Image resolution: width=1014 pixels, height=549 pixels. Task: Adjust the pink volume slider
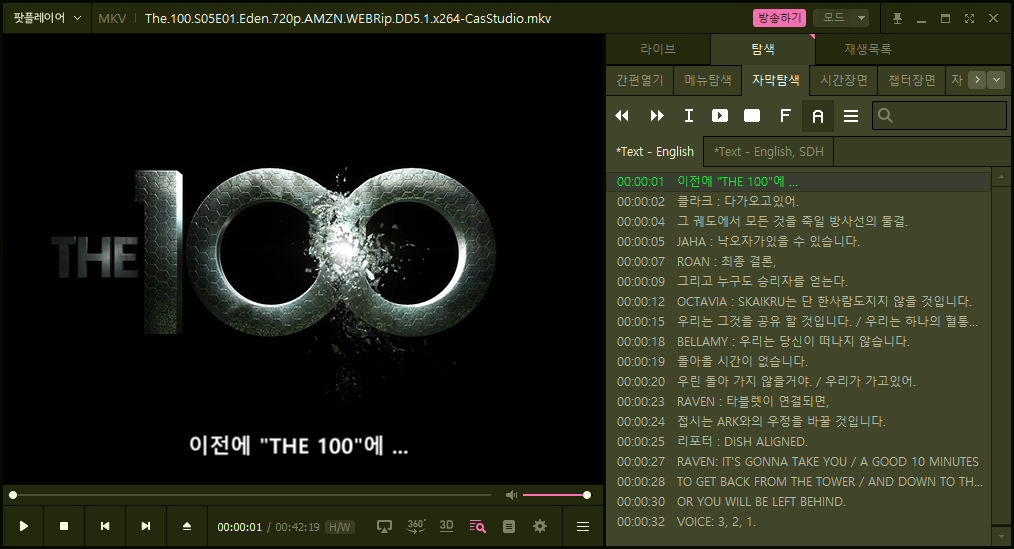click(555, 495)
